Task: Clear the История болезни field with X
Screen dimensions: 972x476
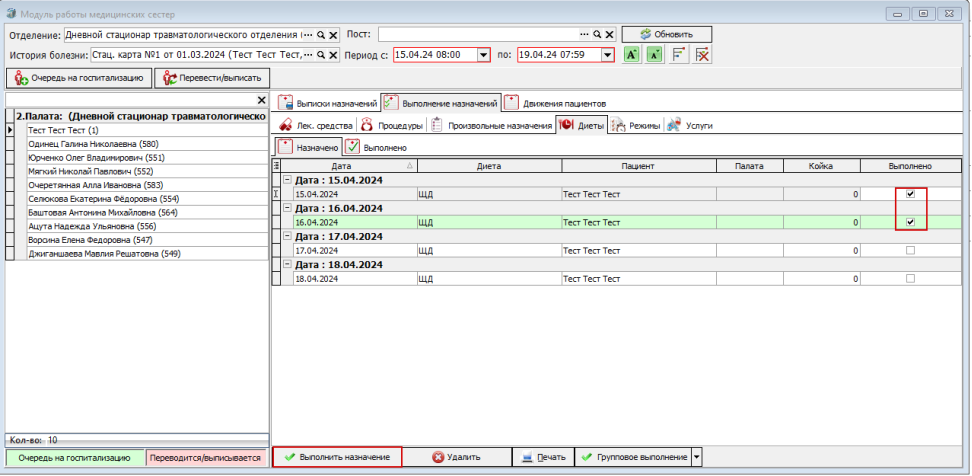Action: click(333, 55)
